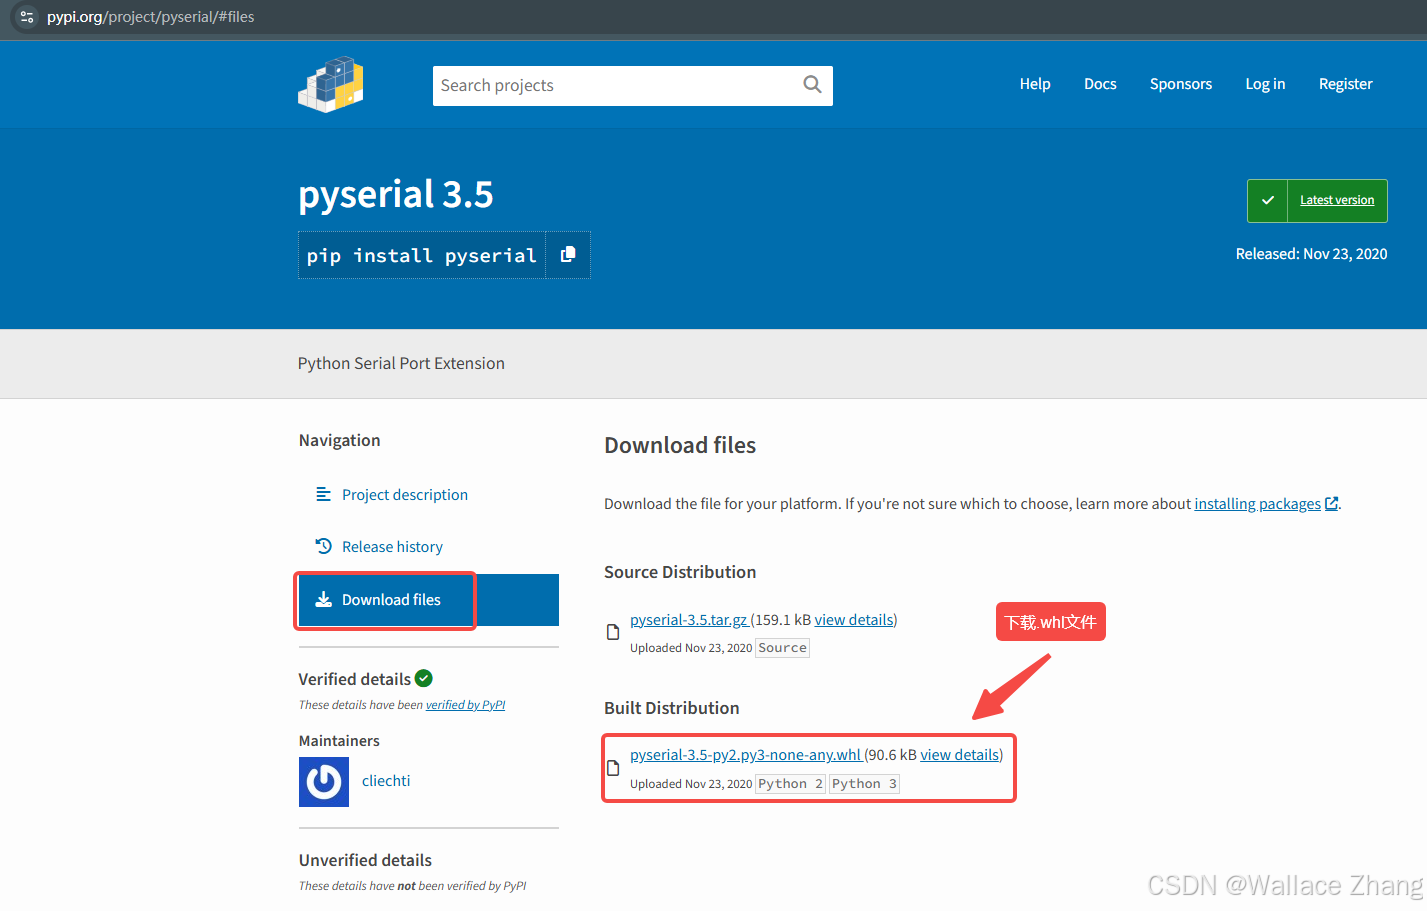Click the Project description list icon
The image size is (1427, 911).
(x=323, y=494)
